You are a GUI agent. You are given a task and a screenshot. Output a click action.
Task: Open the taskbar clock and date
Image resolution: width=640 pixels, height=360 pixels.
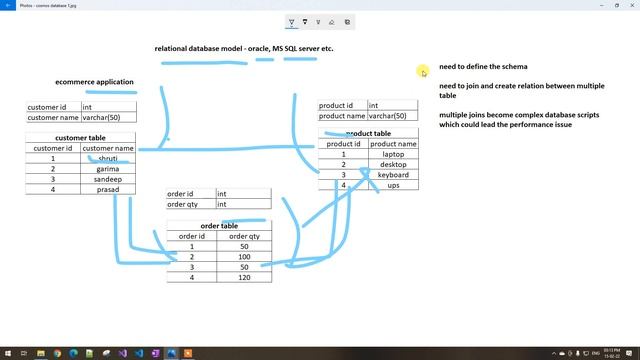(611, 353)
